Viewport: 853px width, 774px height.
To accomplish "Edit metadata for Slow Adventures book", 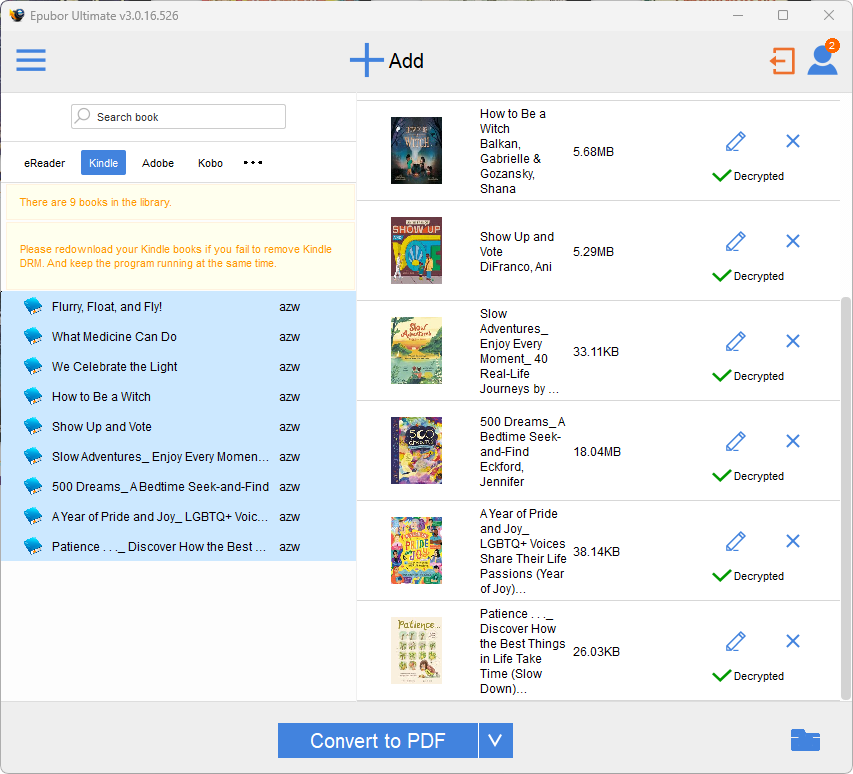I will click(735, 341).
